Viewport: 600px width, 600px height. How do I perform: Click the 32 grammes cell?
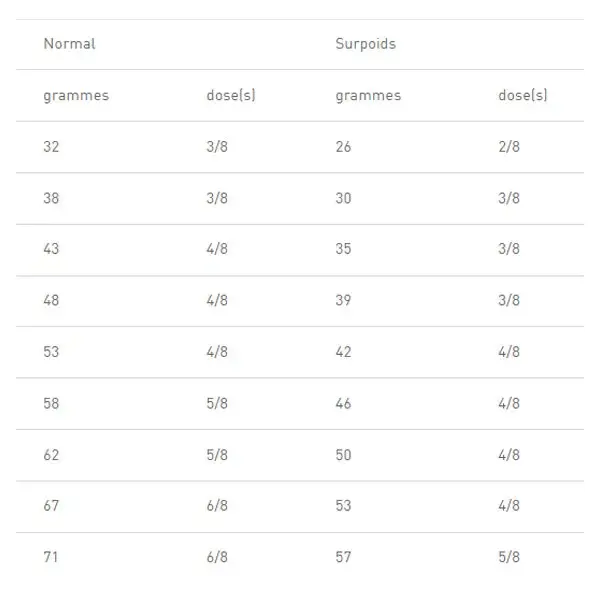(51, 147)
